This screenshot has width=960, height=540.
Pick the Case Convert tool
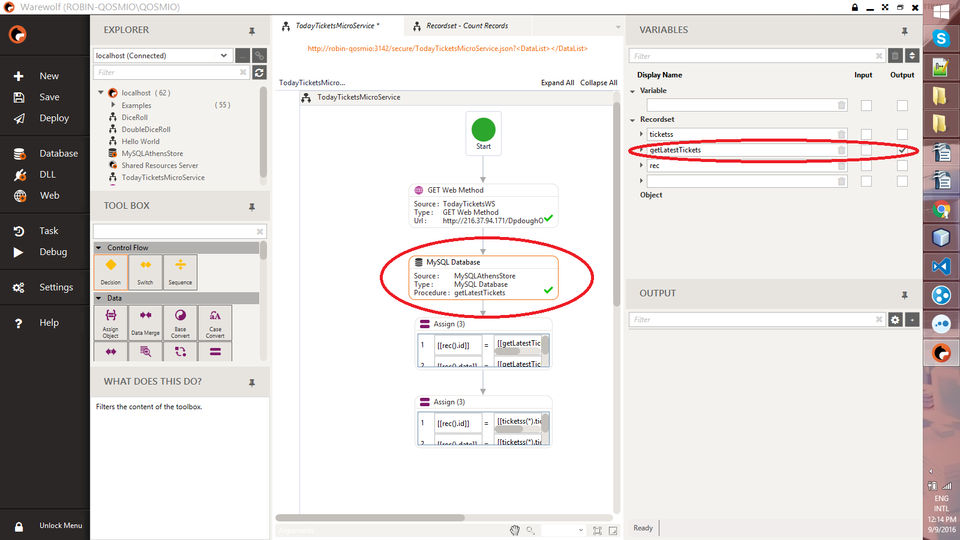point(215,323)
